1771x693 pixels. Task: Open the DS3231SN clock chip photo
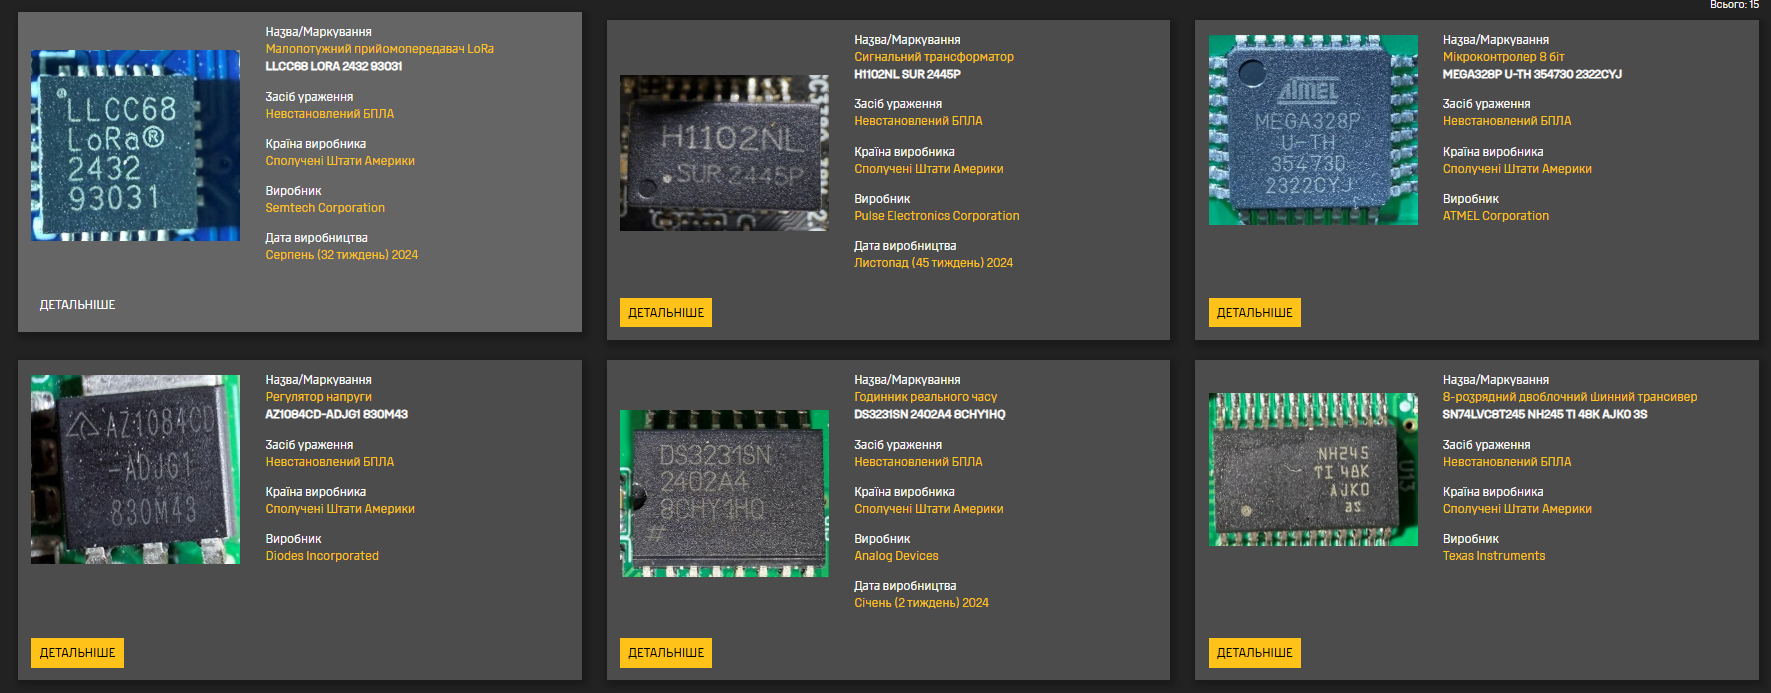tap(724, 493)
